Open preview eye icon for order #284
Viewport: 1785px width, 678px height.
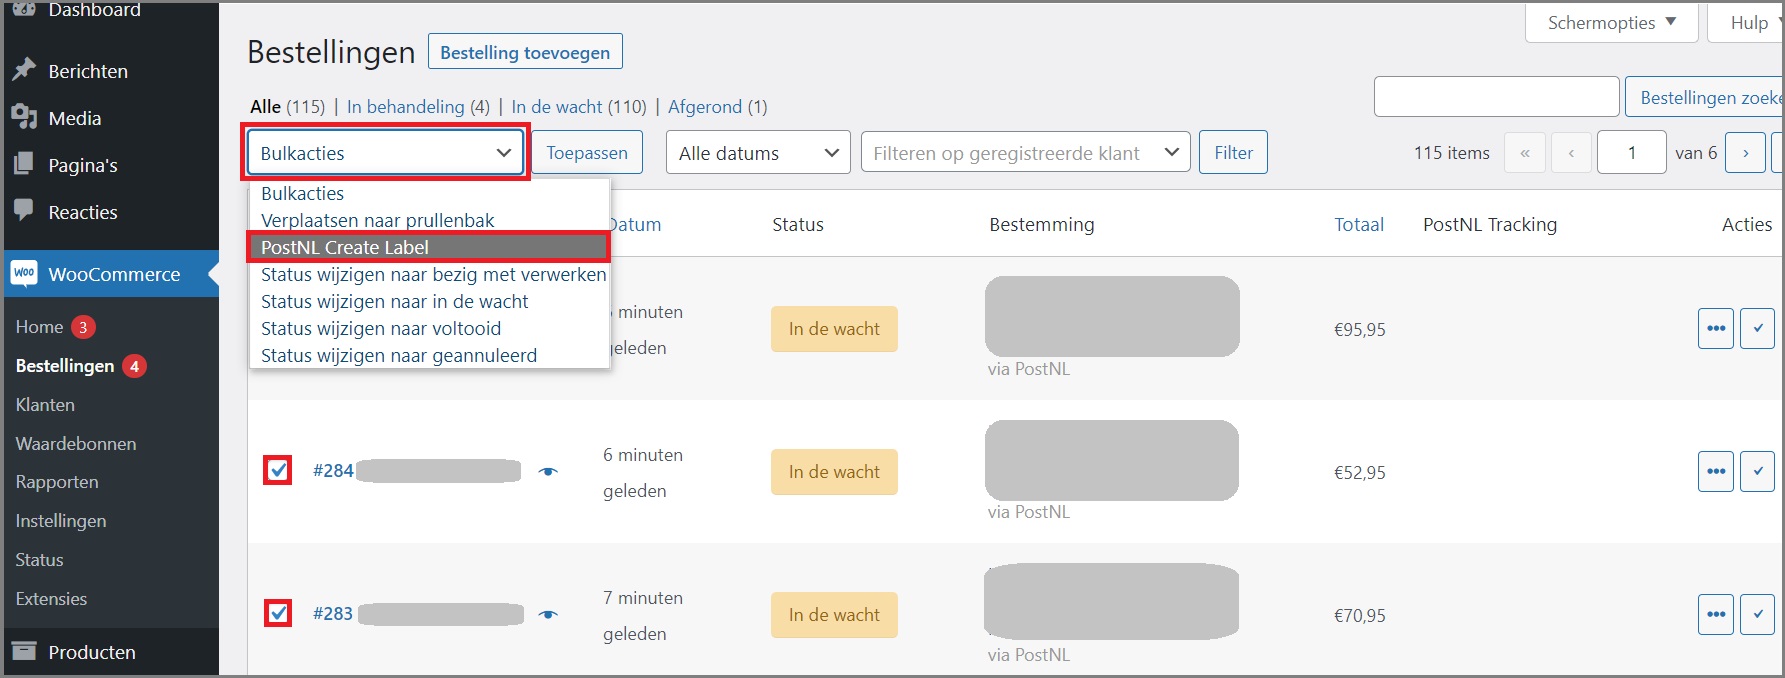click(x=548, y=472)
